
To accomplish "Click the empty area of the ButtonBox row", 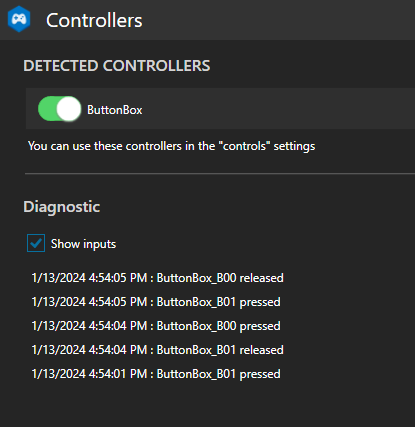I will tap(280, 109).
